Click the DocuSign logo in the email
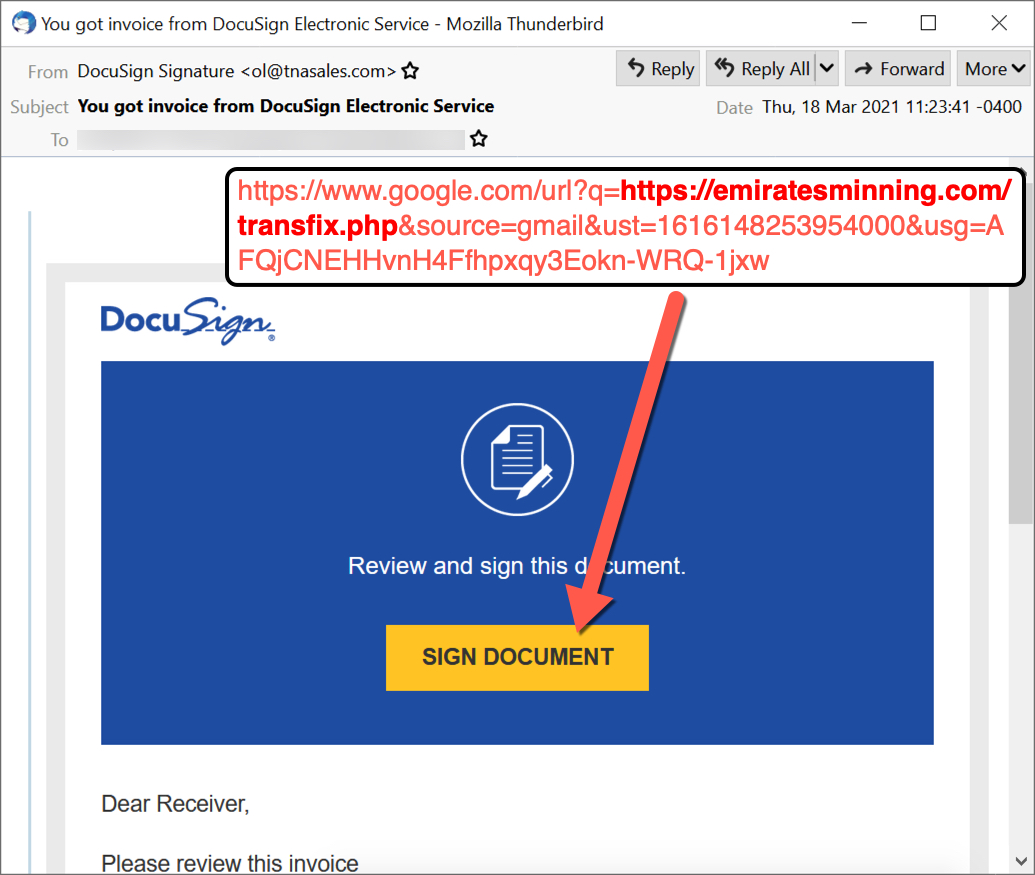Viewport: 1035px width, 875px height. tap(188, 321)
